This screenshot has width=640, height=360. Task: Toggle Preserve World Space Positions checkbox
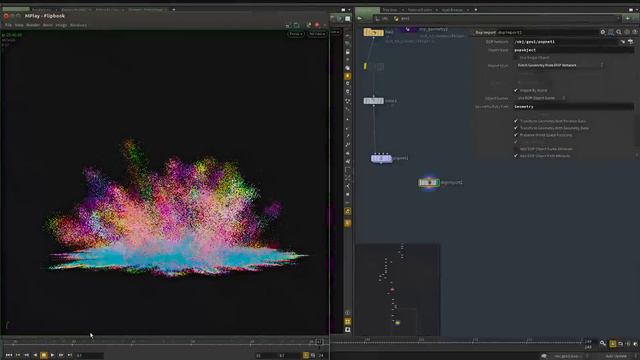[516, 135]
